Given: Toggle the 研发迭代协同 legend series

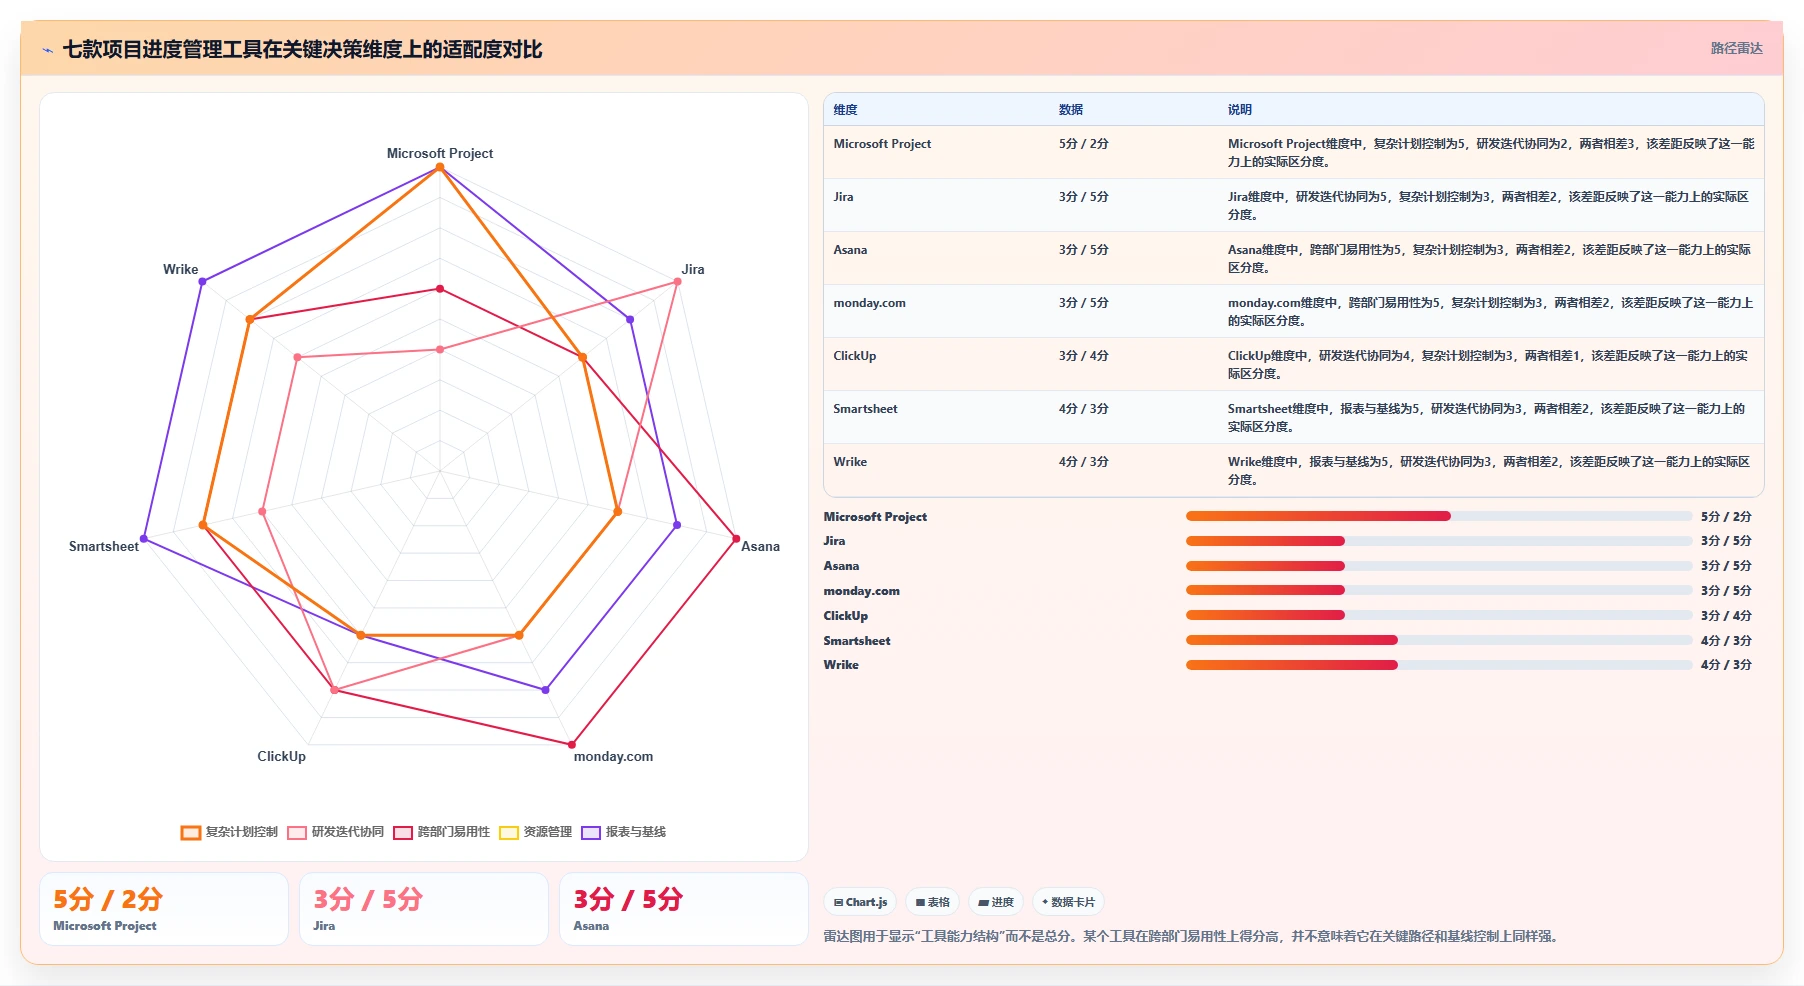Looking at the screenshot, I should (x=335, y=832).
